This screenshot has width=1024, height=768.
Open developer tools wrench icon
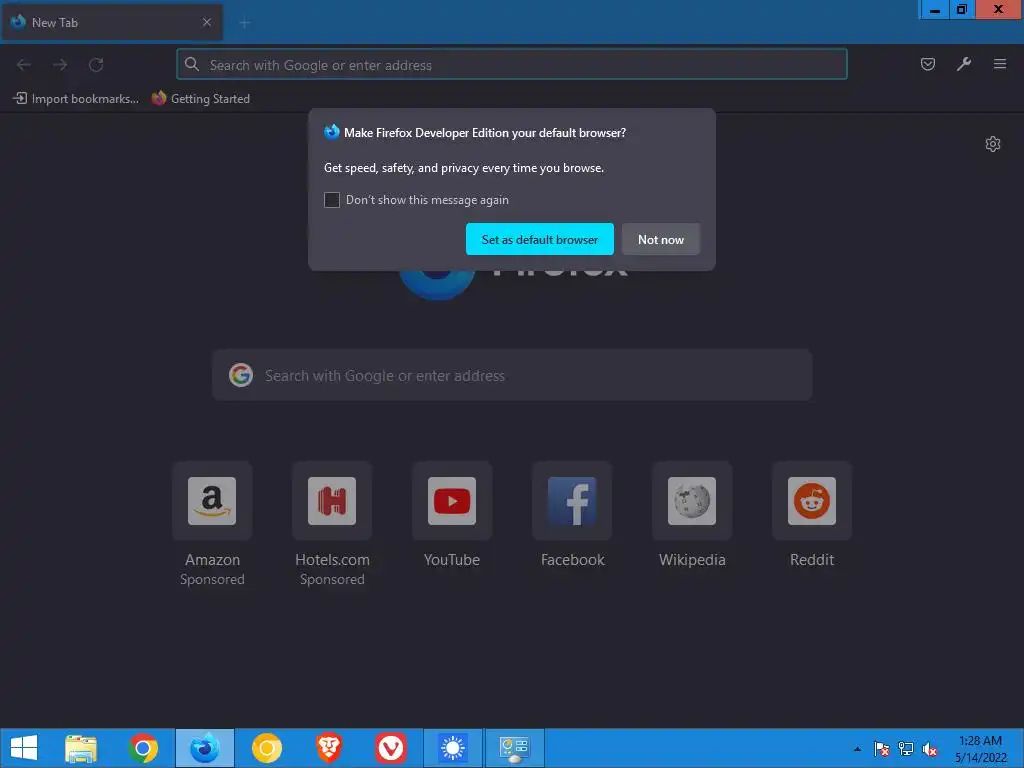click(964, 64)
